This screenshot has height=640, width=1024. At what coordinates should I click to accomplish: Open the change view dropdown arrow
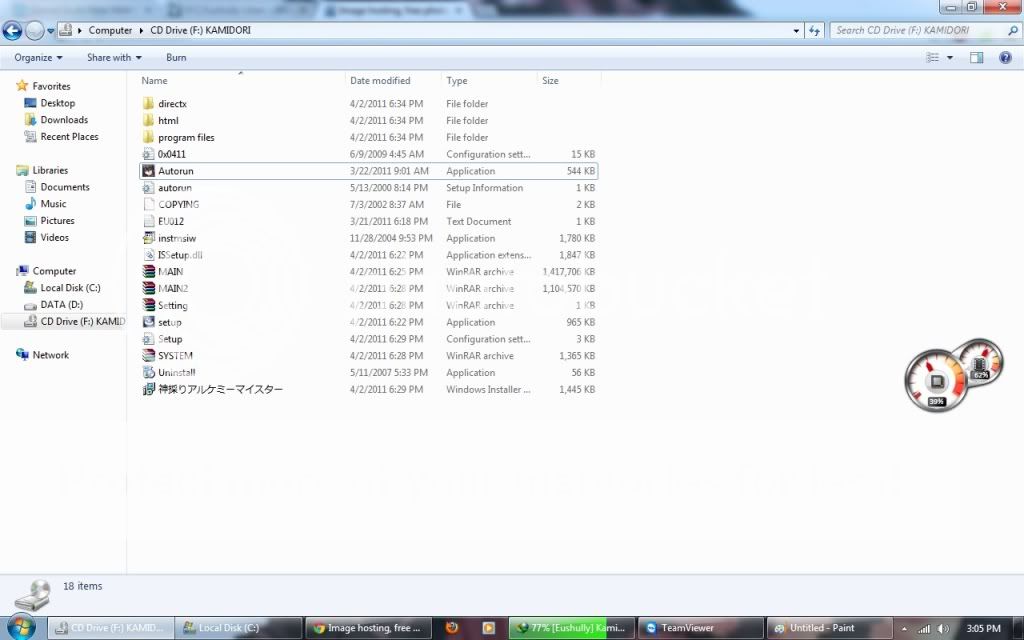950,58
